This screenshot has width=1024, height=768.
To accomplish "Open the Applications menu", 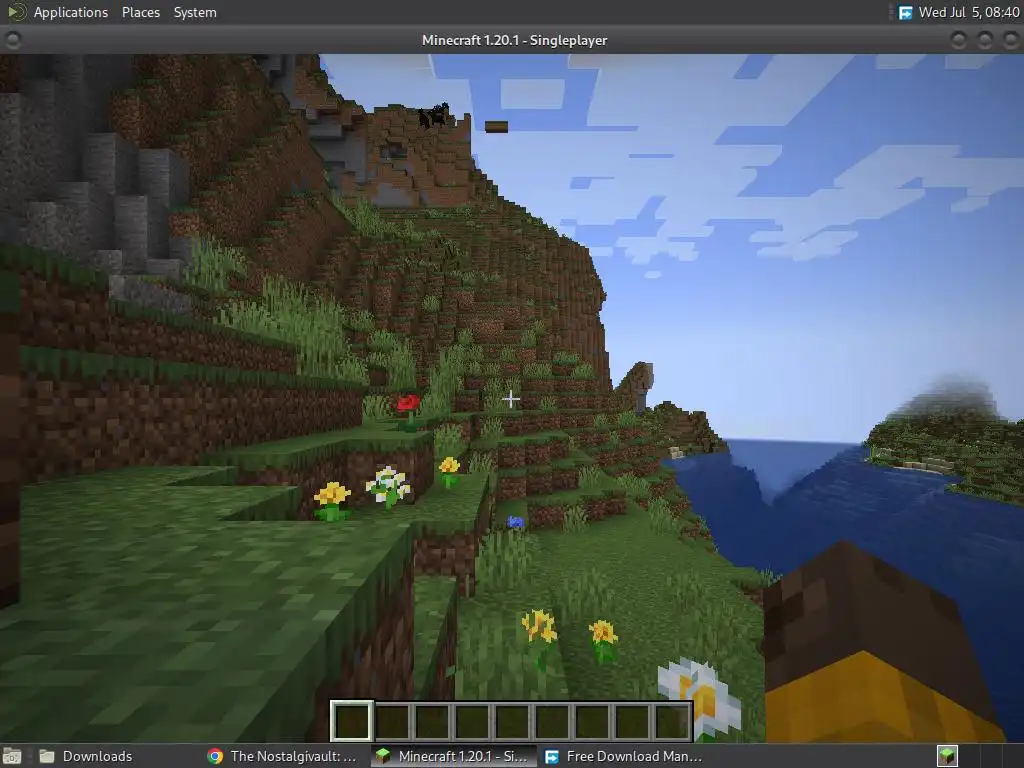I will click(x=71, y=12).
